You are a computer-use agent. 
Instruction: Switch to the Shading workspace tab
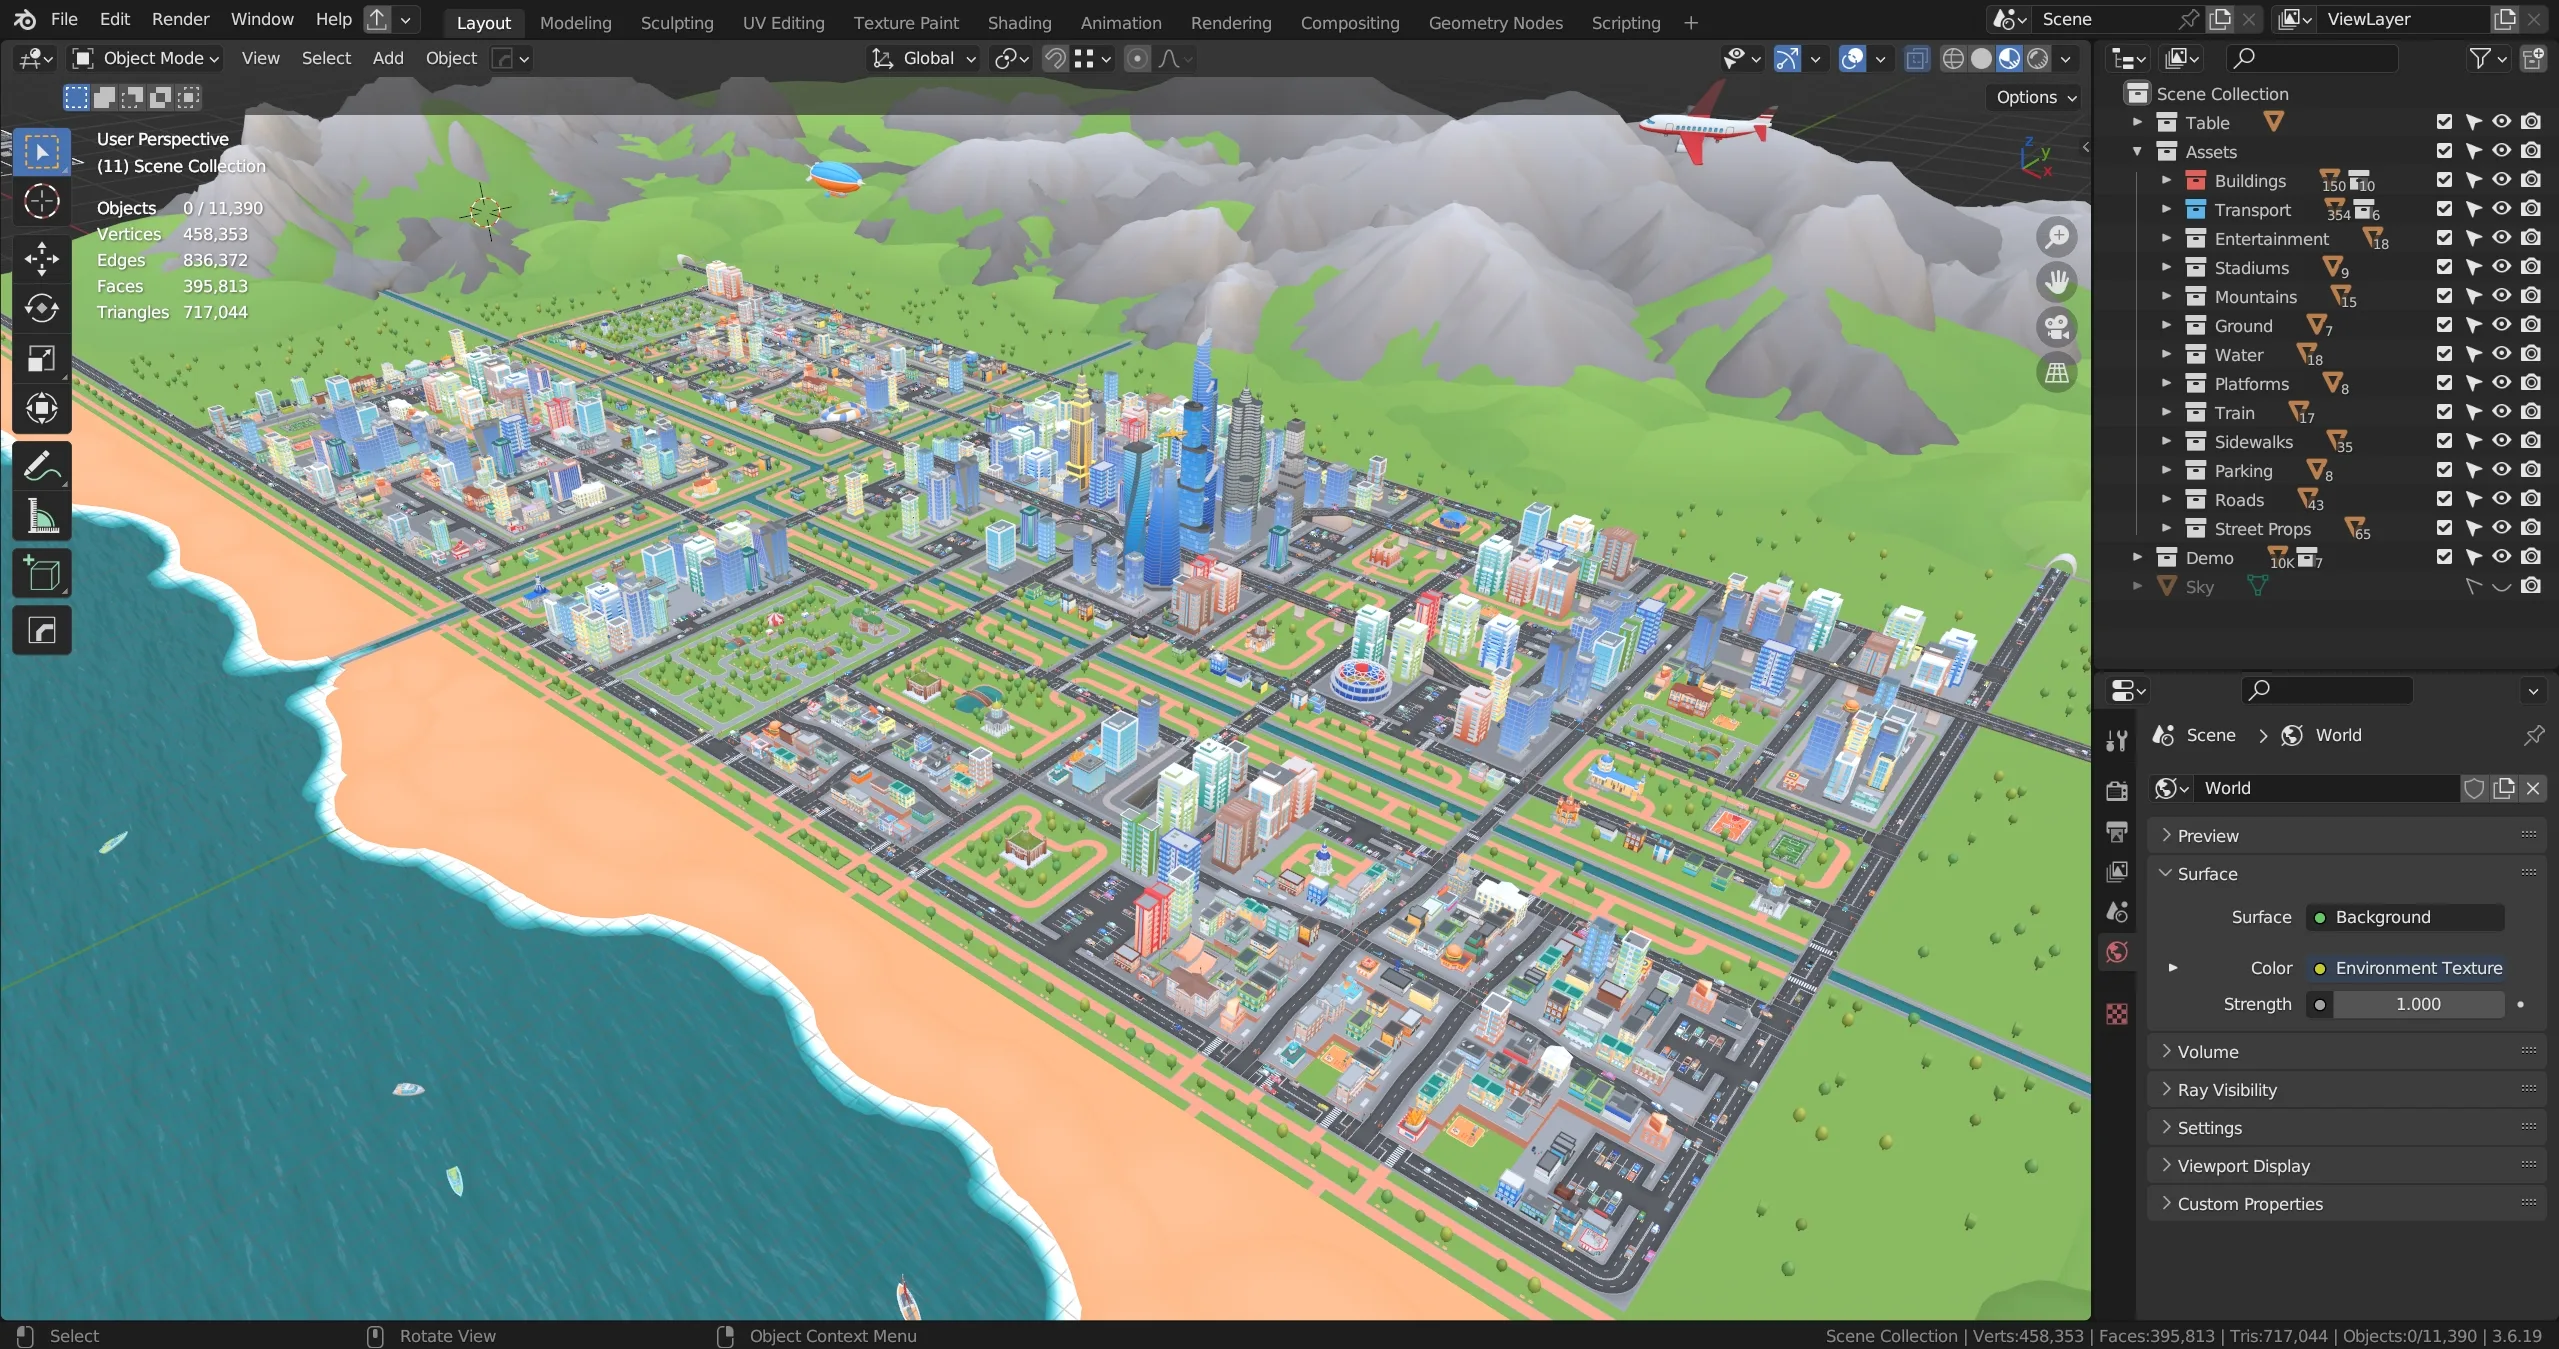click(x=1019, y=22)
